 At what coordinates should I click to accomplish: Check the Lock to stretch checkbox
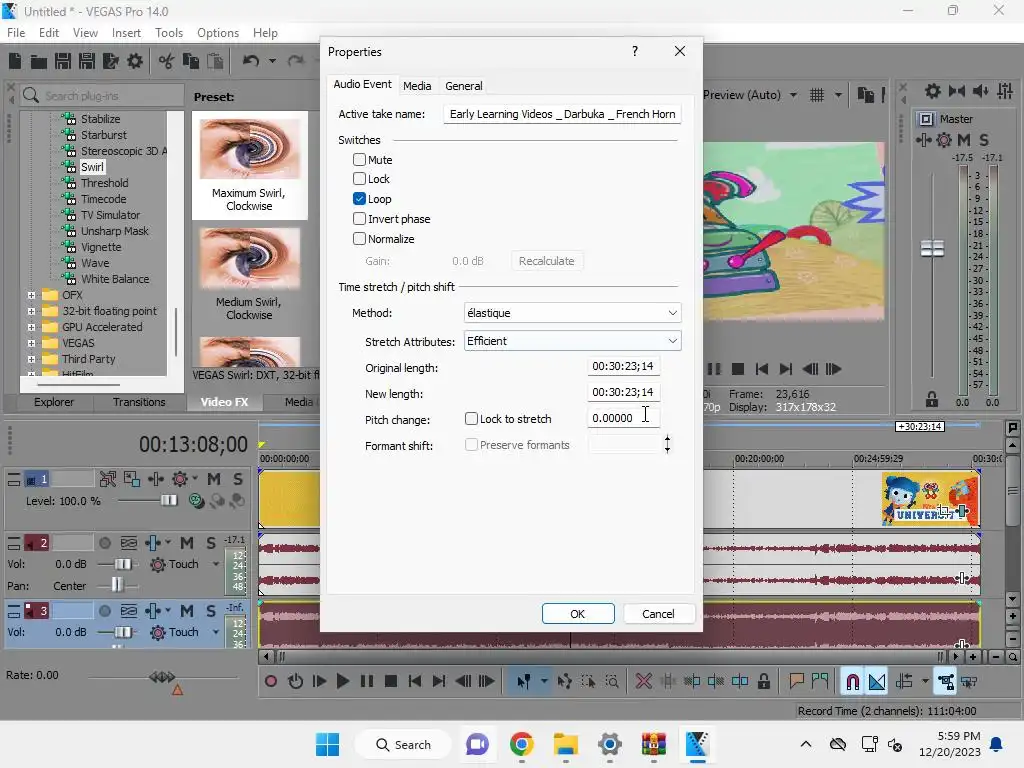pyautogui.click(x=471, y=419)
